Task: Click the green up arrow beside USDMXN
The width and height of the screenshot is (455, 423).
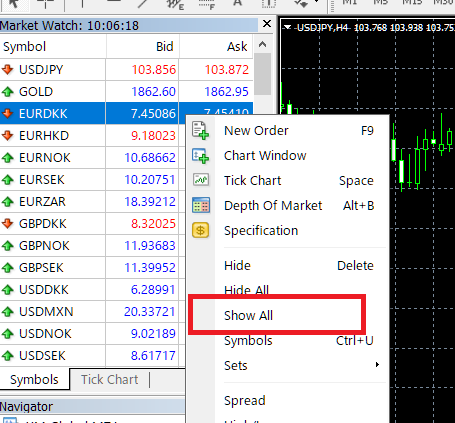Action: coord(7,312)
